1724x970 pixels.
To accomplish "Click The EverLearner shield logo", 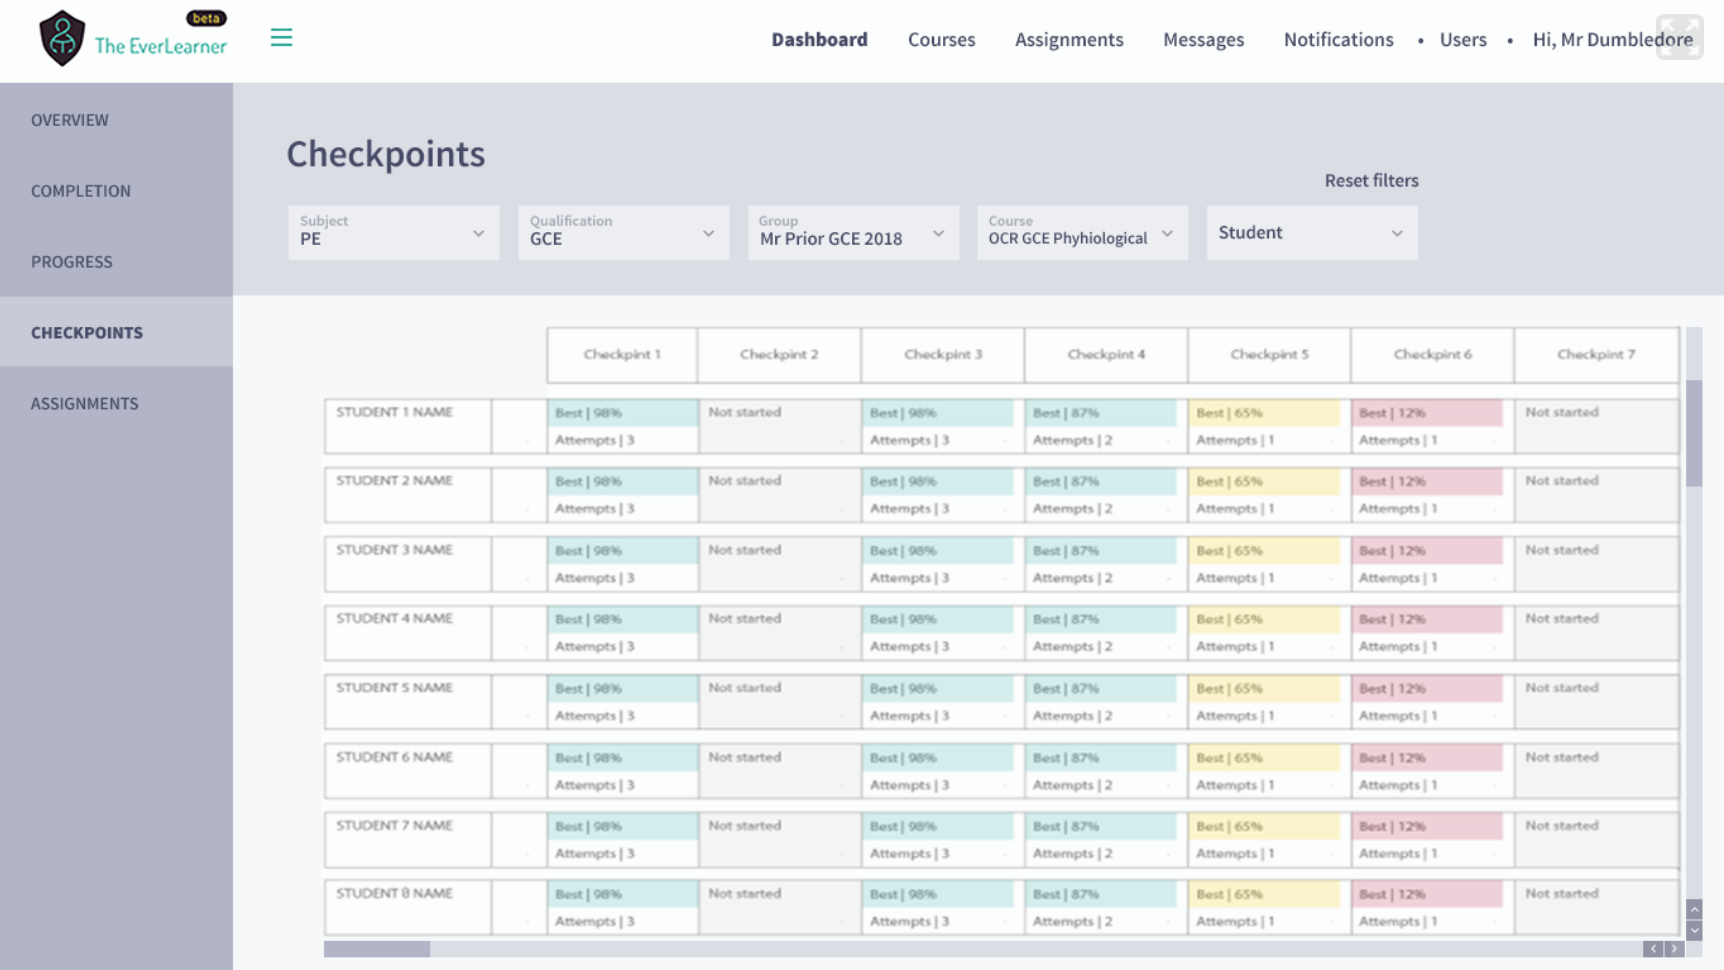I will point(61,38).
